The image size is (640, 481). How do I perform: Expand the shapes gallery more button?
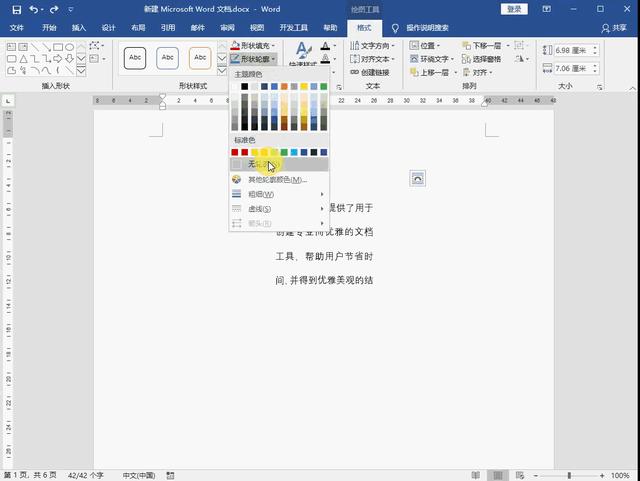click(x=81, y=71)
